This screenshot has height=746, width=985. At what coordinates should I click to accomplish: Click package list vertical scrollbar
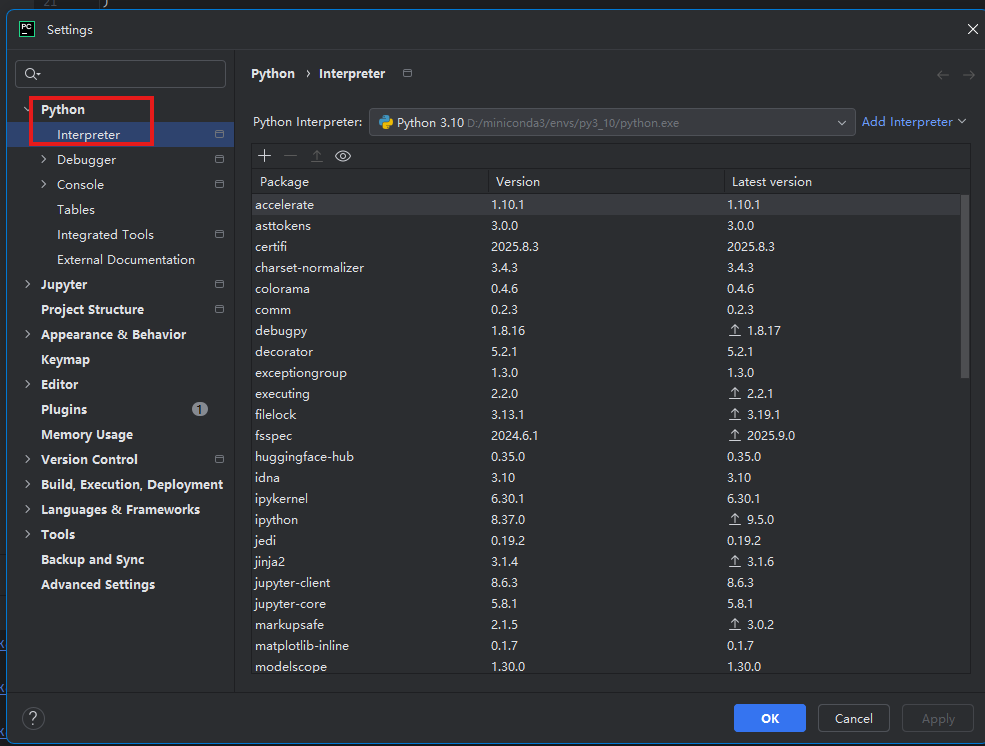(x=965, y=286)
